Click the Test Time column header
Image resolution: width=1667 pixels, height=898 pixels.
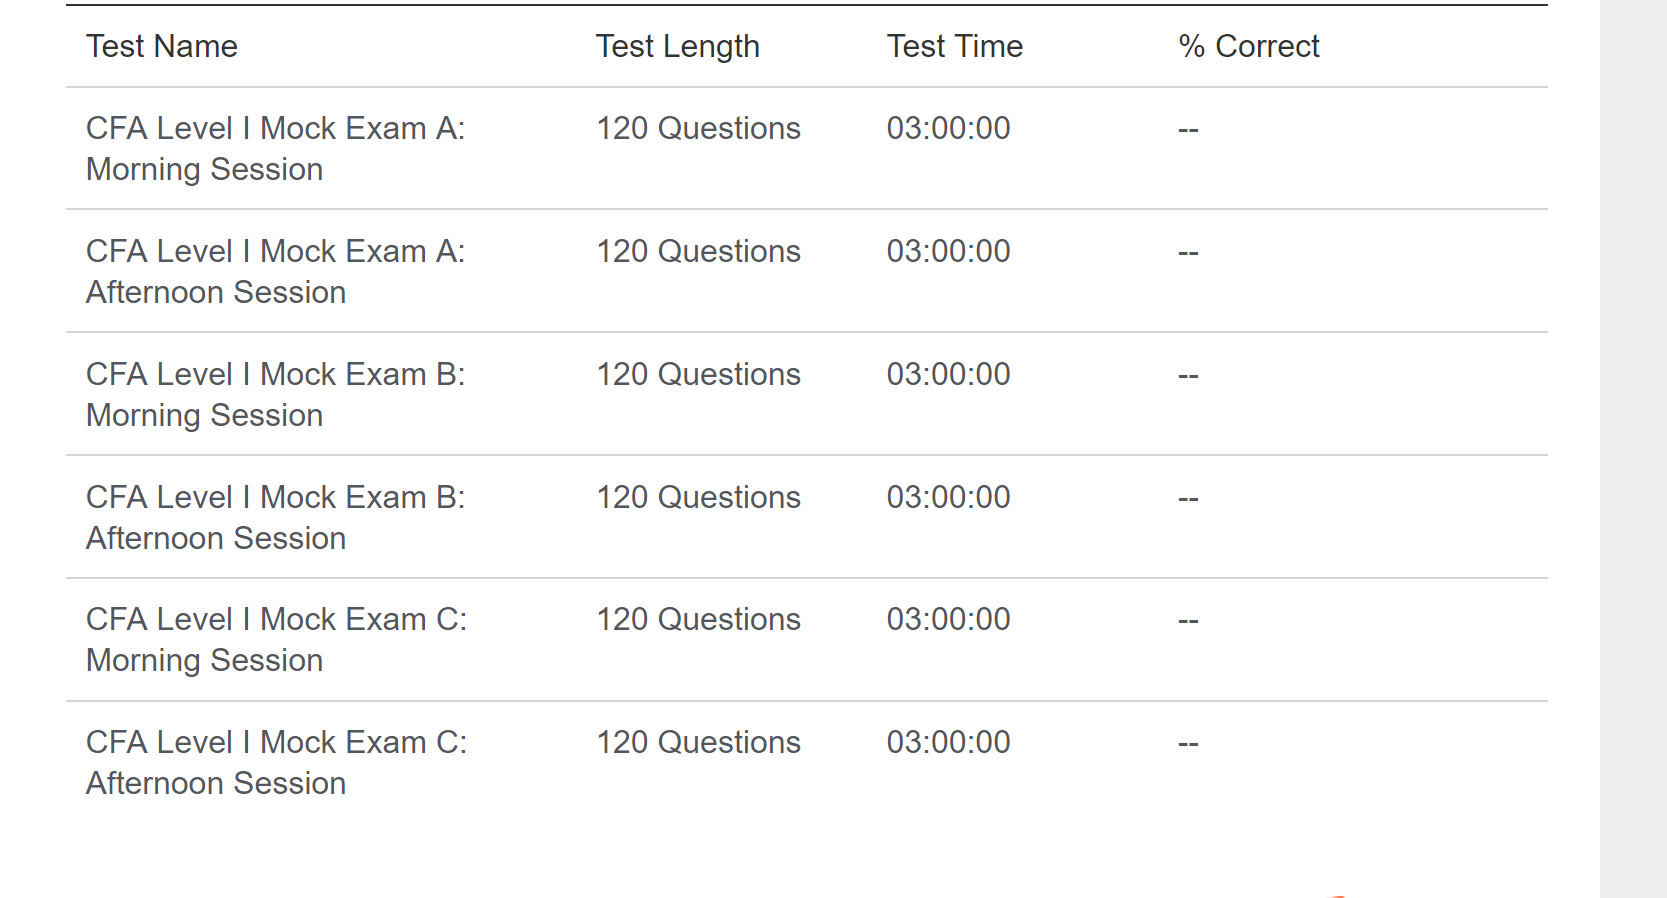[x=954, y=46]
